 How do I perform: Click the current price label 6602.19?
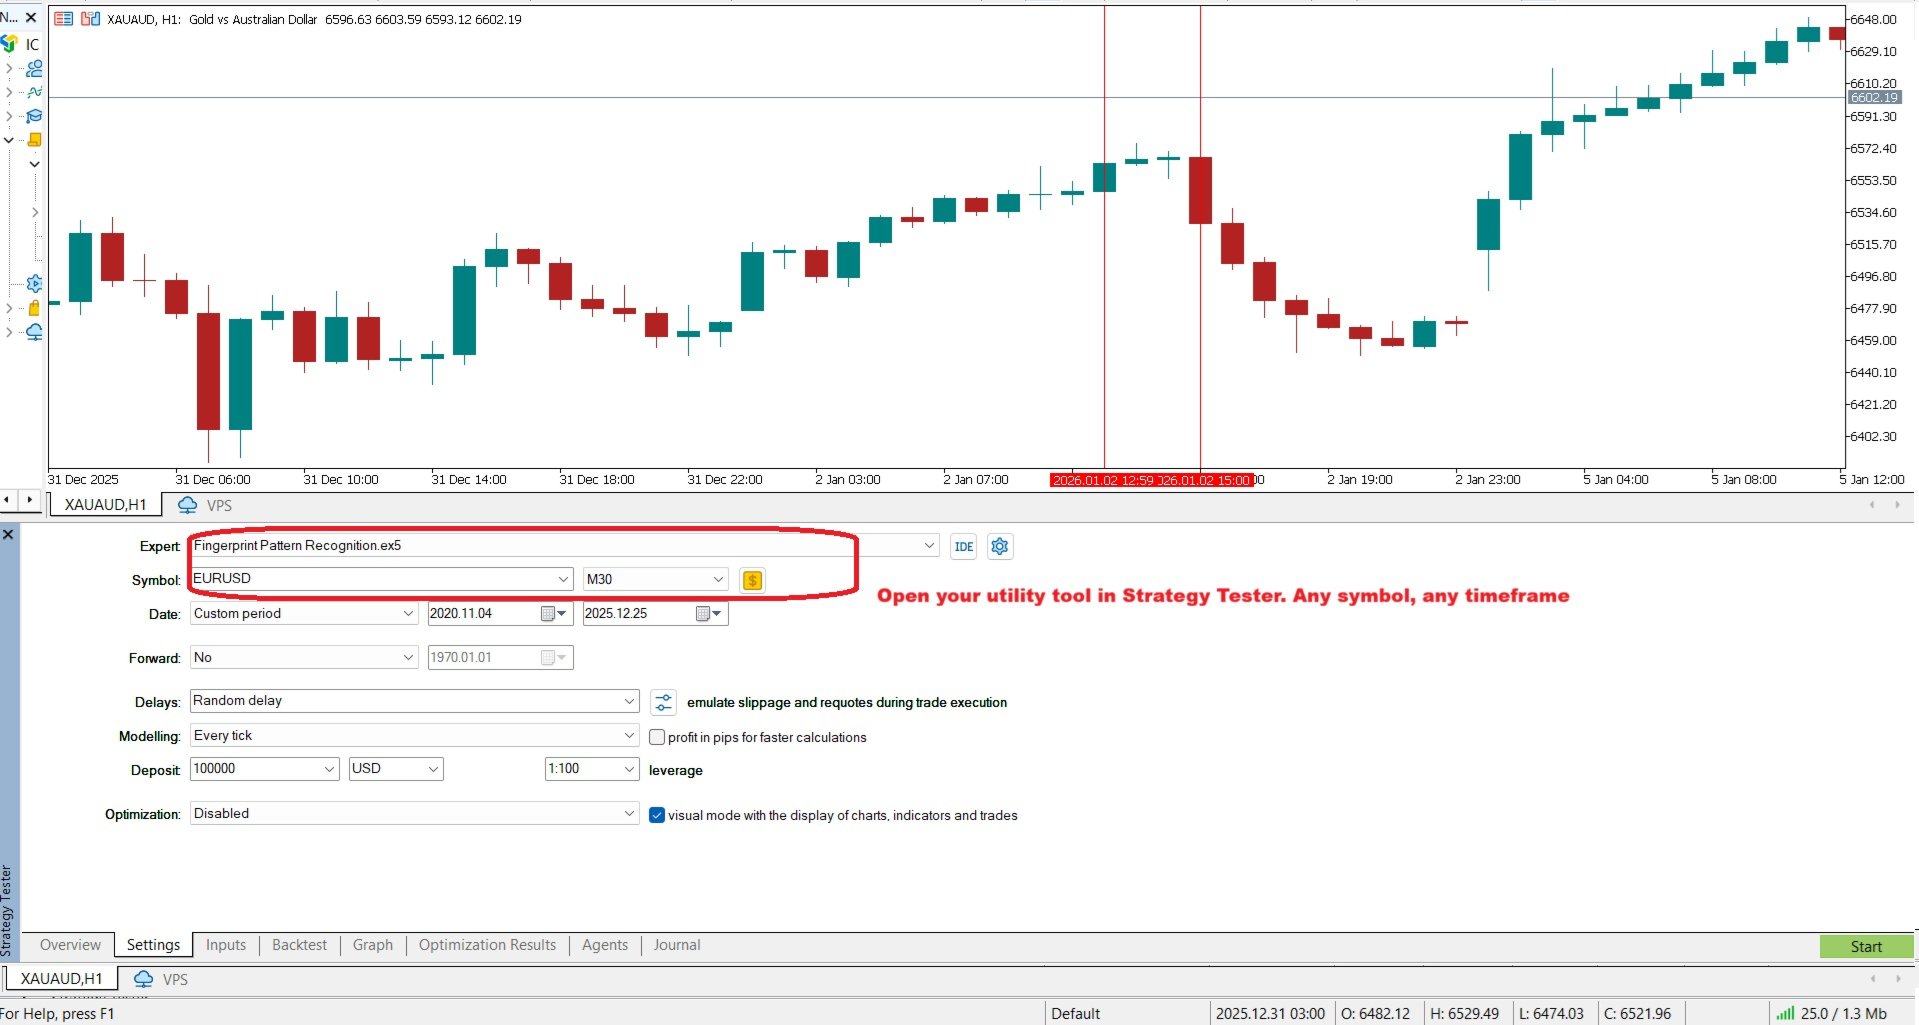click(x=1874, y=97)
